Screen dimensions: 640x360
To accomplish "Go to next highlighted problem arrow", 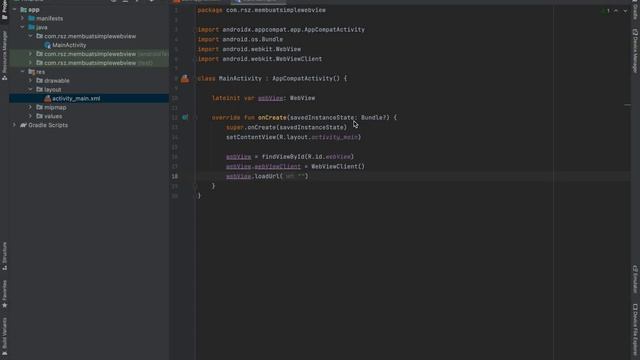I will [625, 11].
